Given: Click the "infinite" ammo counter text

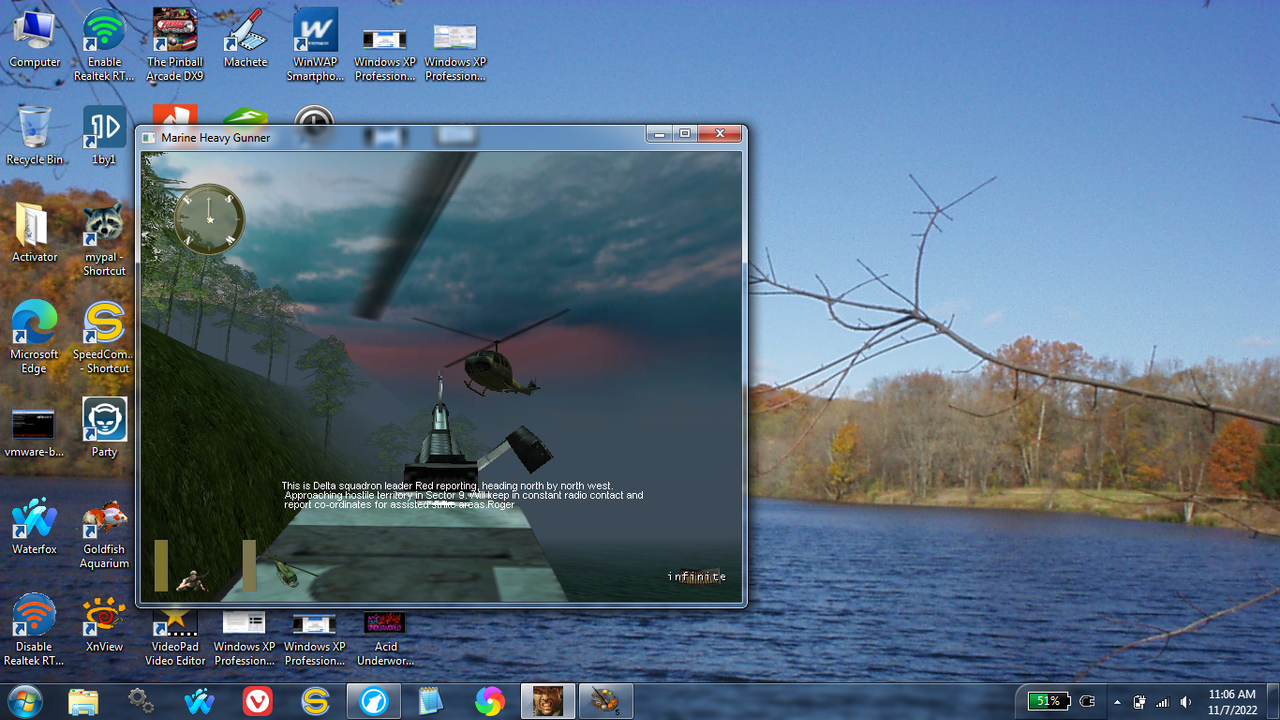Looking at the screenshot, I should click(697, 576).
